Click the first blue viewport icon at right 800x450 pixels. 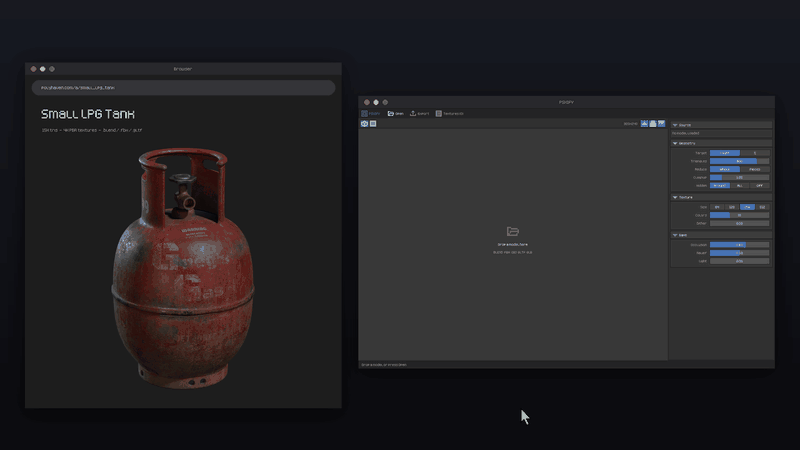click(x=644, y=123)
